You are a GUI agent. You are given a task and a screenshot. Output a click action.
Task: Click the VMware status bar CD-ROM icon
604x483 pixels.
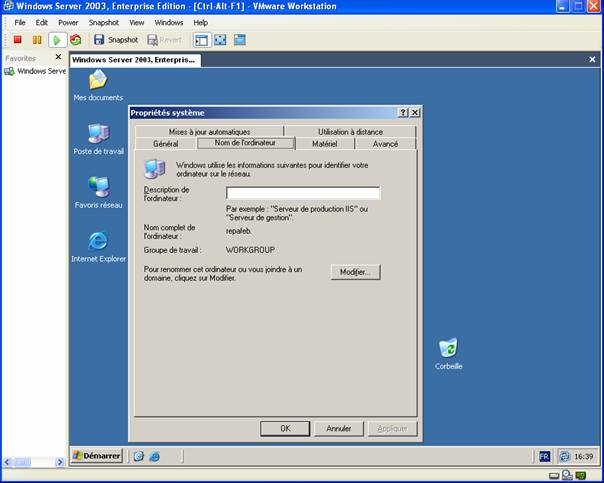[567, 475]
